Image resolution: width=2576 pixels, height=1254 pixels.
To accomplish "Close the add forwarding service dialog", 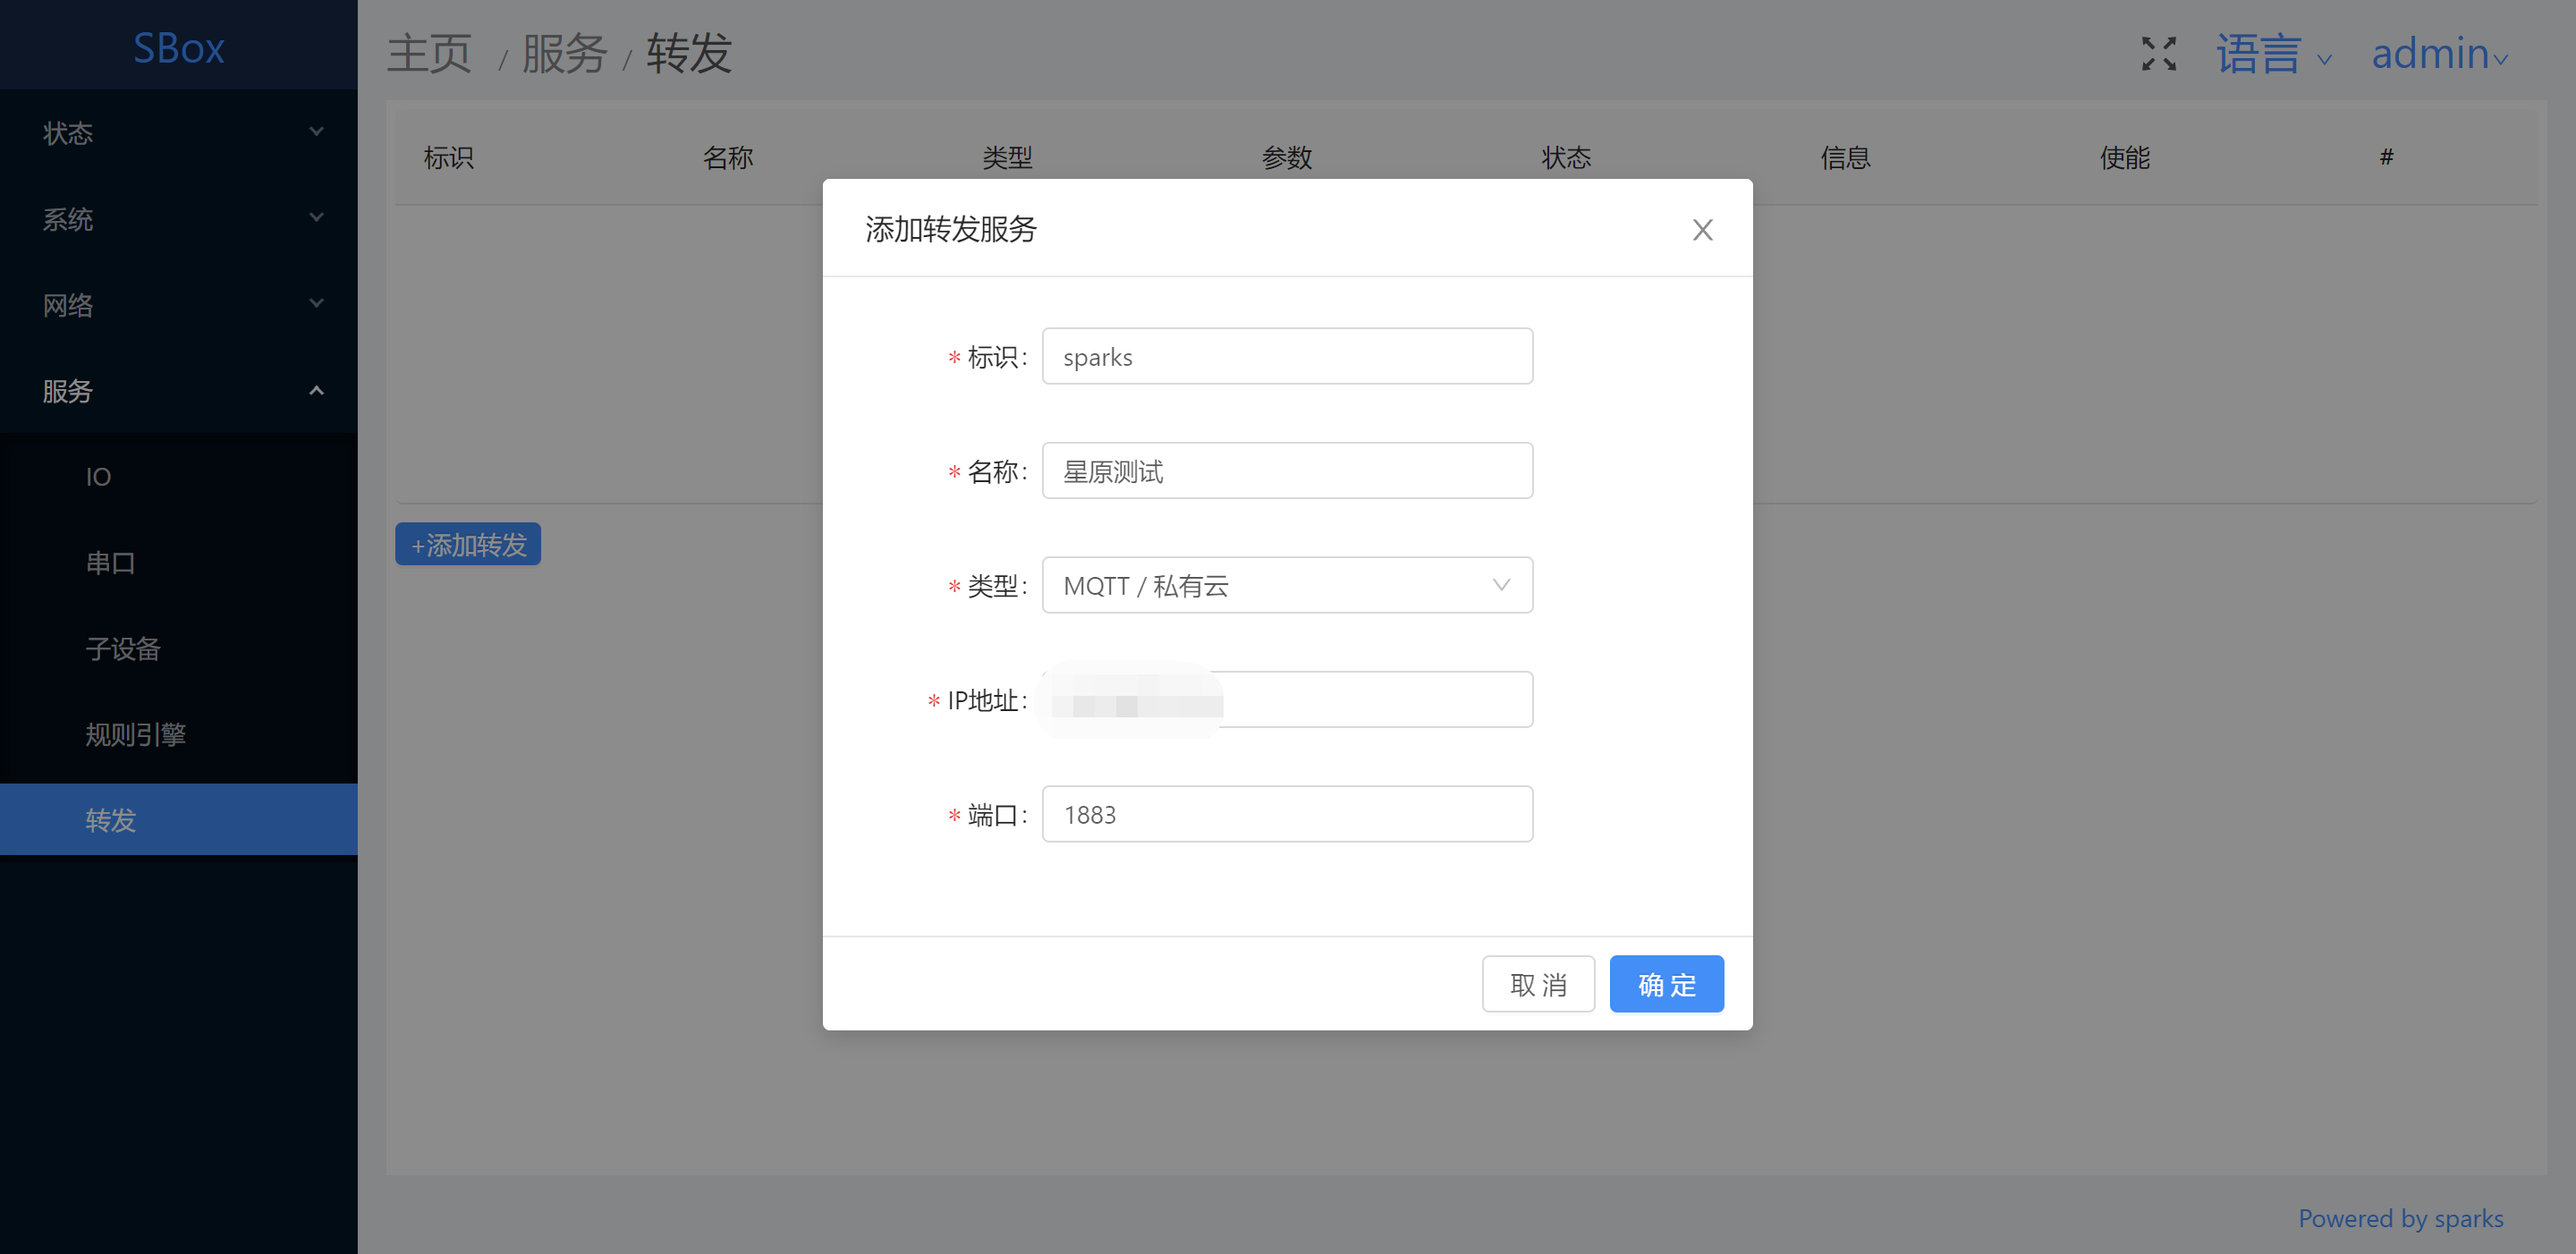I will click(1702, 230).
